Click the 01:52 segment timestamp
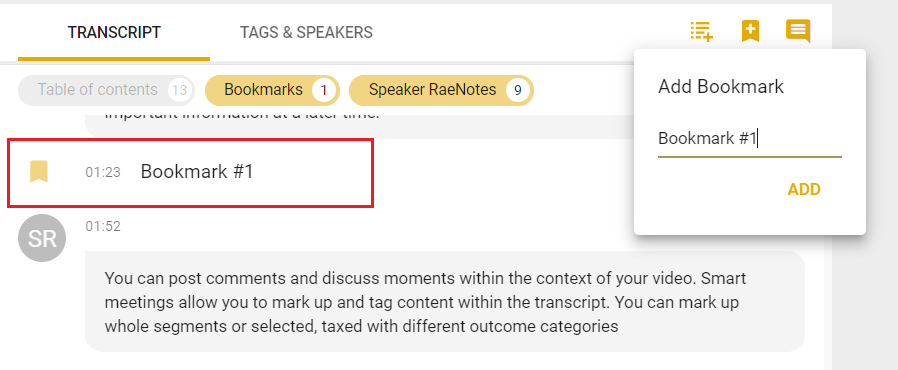 pyautogui.click(x=103, y=226)
